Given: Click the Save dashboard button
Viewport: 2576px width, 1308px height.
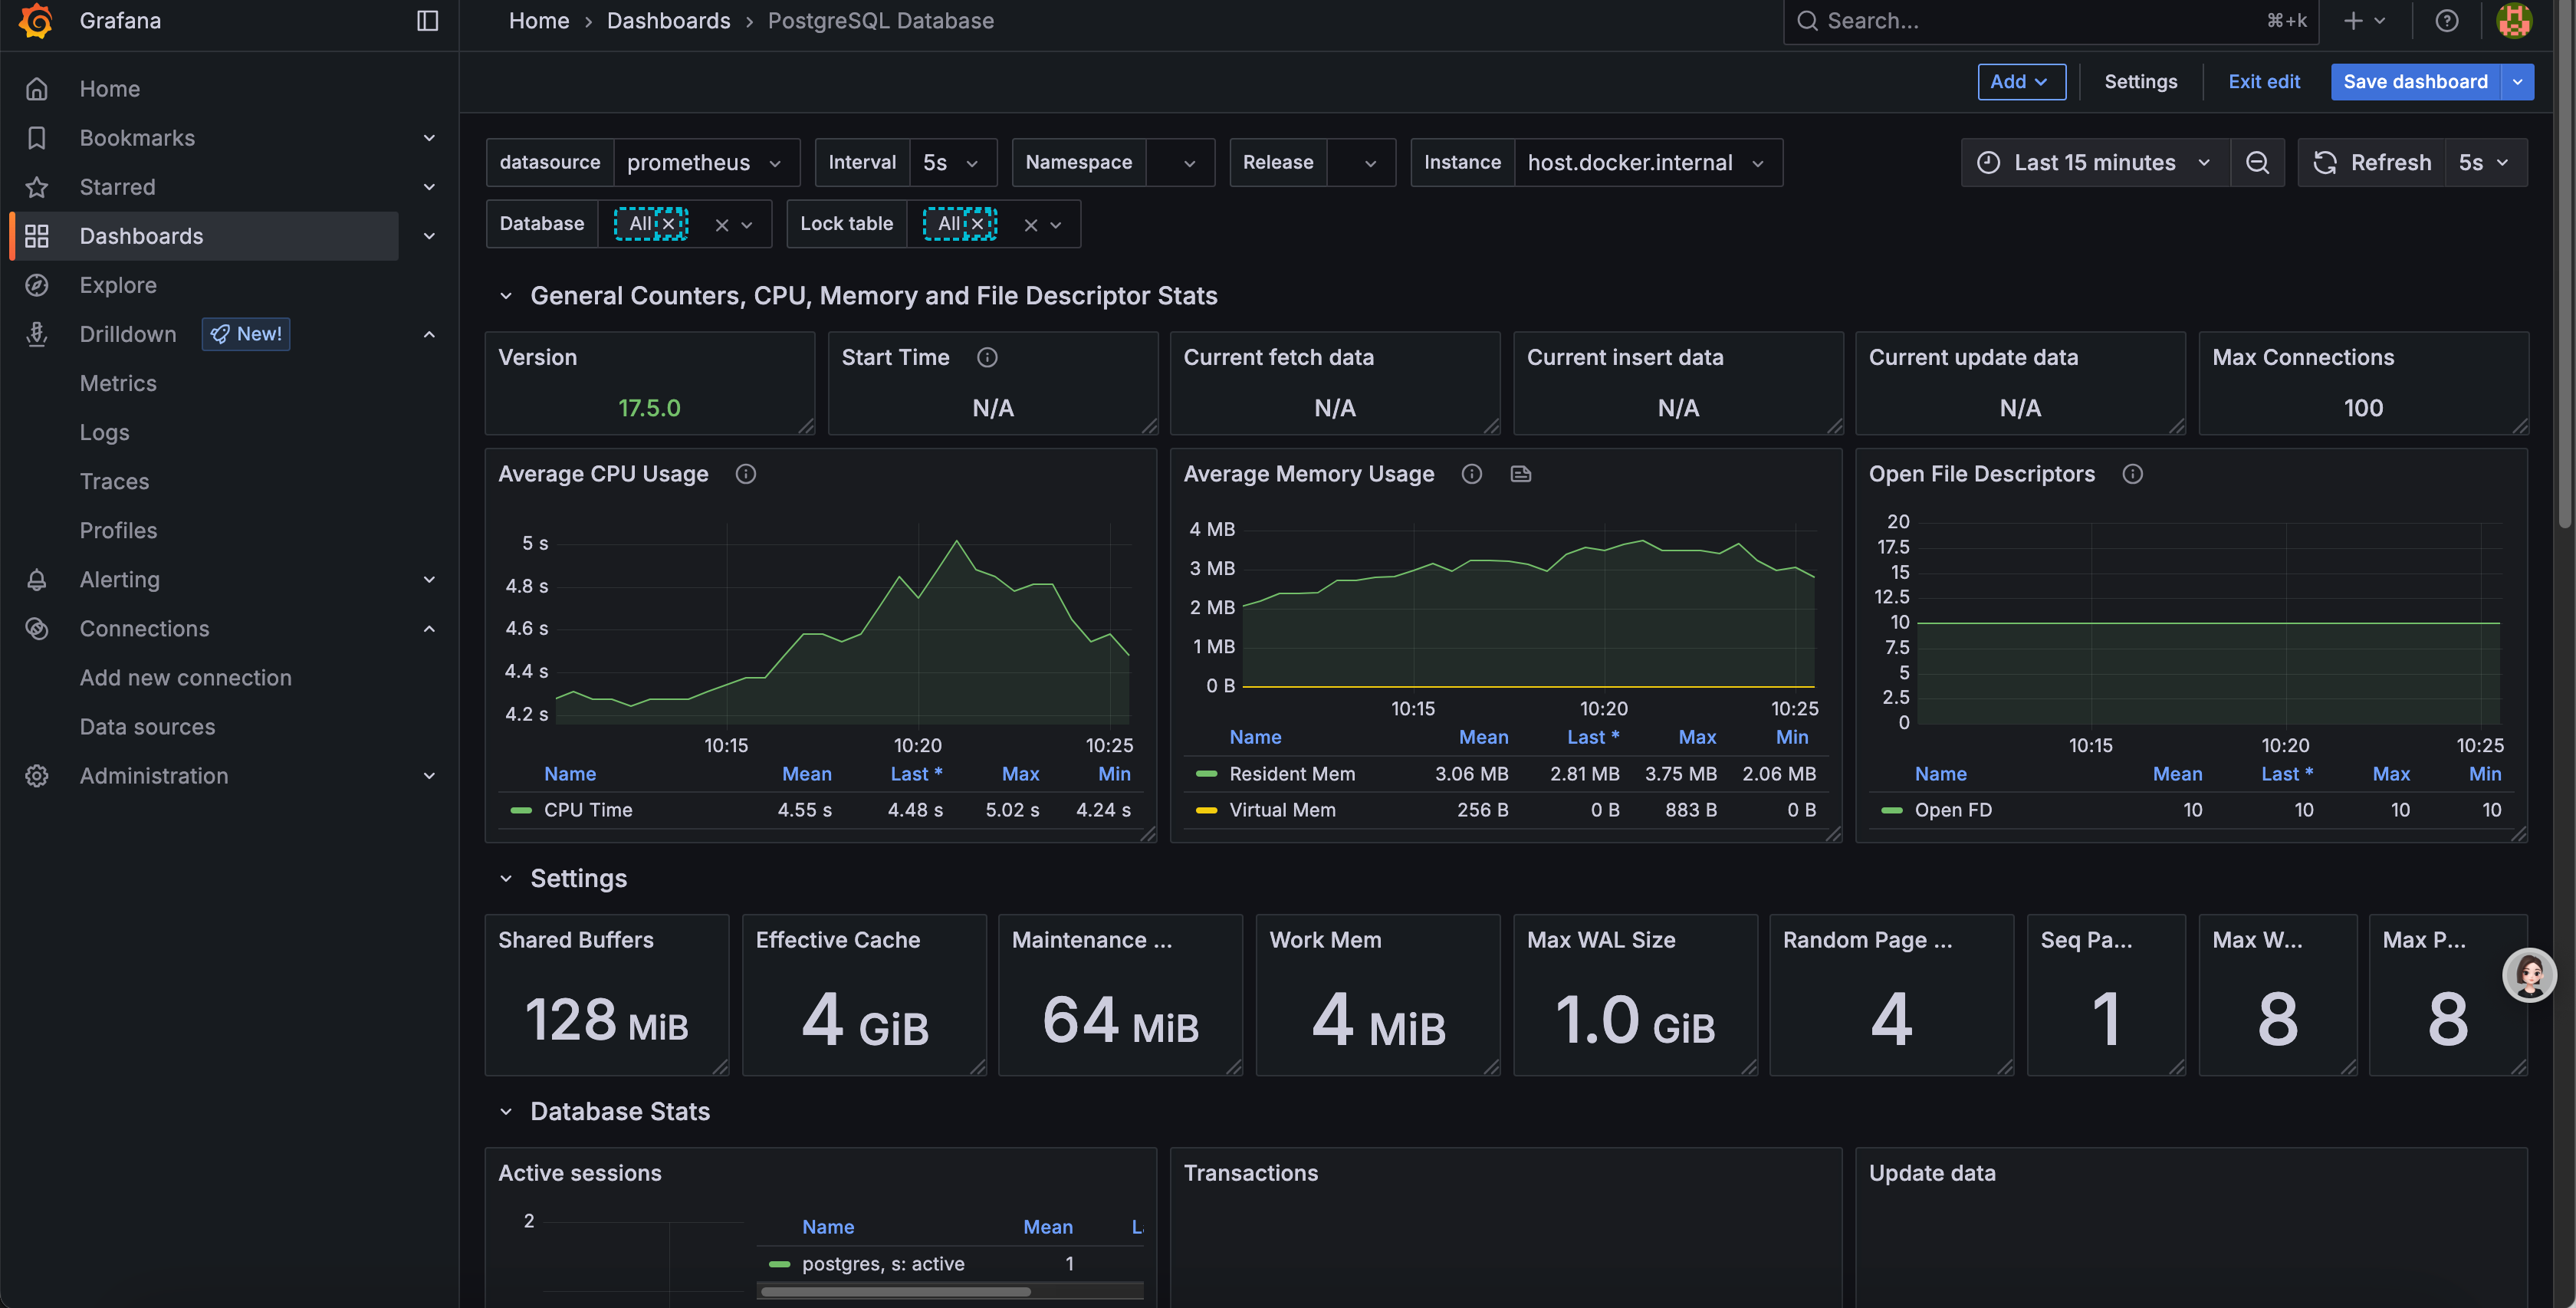Looking at the screenshot, I should 2415,82.
